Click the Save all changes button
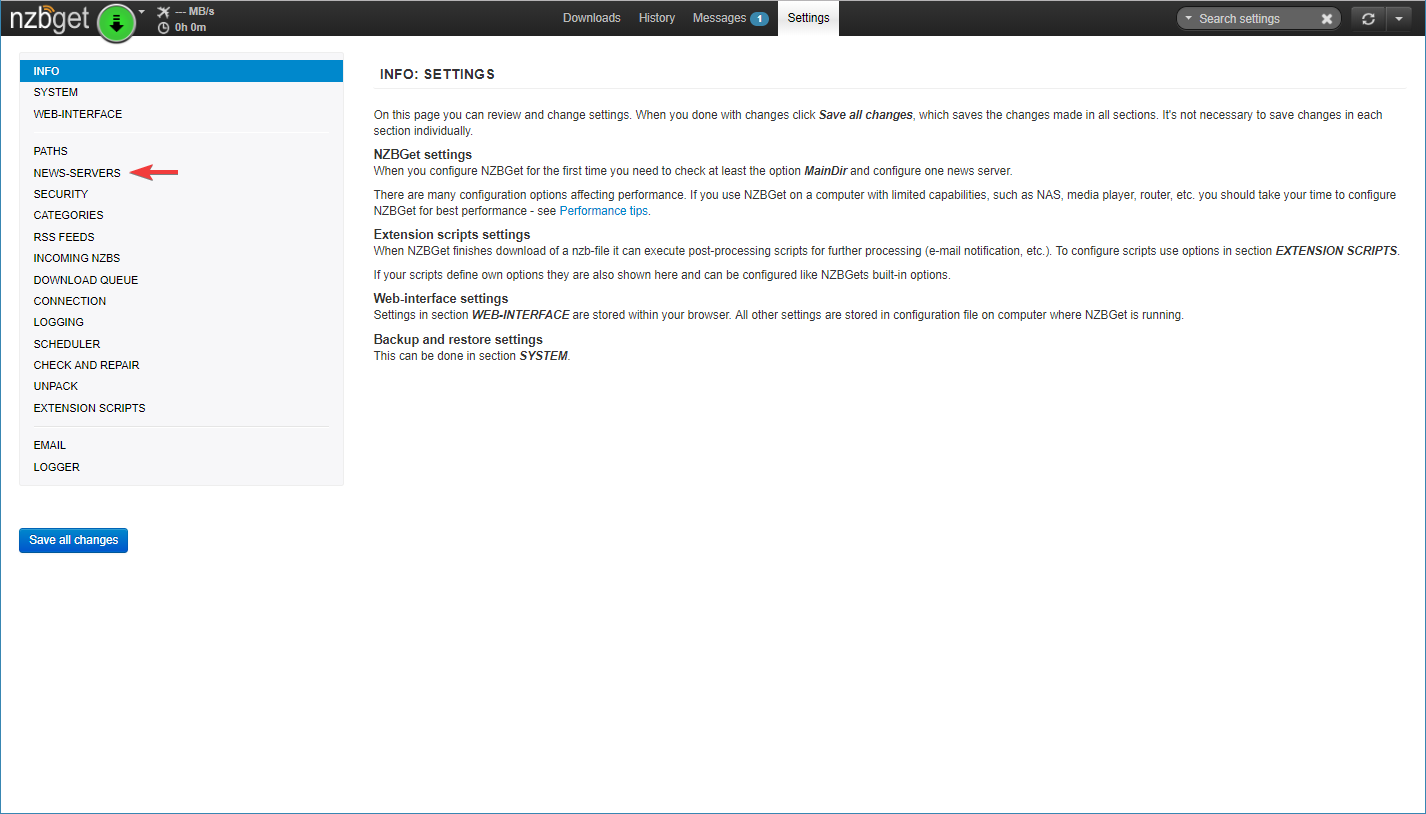 point(73,540)
